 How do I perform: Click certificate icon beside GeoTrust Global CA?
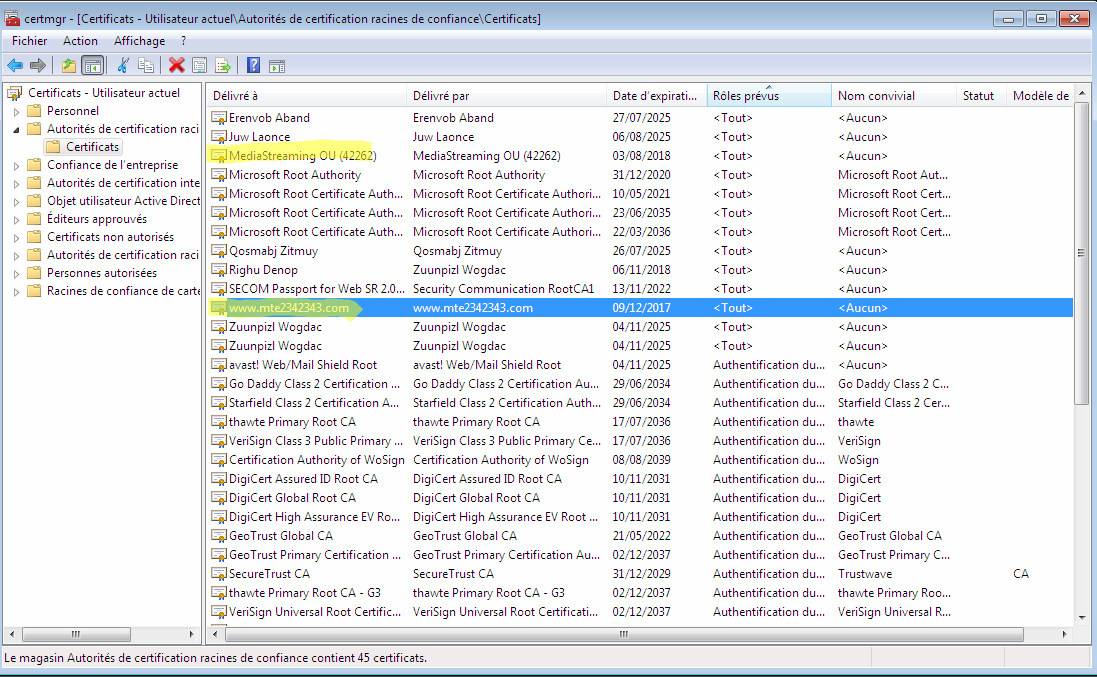pyautogui.click(x=219, y=536)
